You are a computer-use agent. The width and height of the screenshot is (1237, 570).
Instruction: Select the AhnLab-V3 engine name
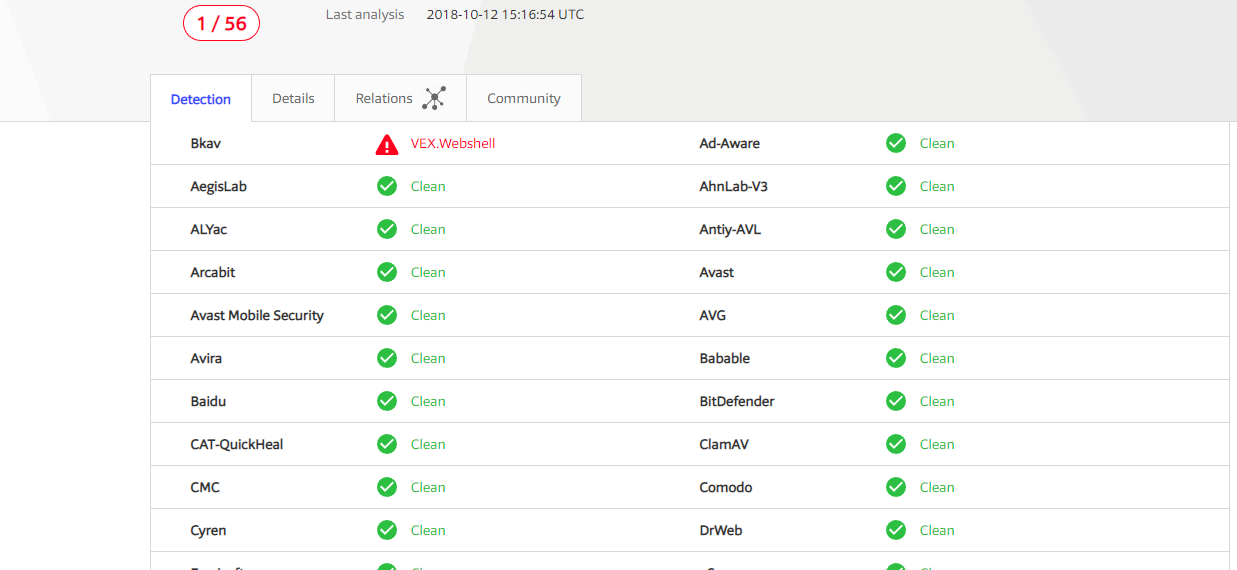(734, 186)
